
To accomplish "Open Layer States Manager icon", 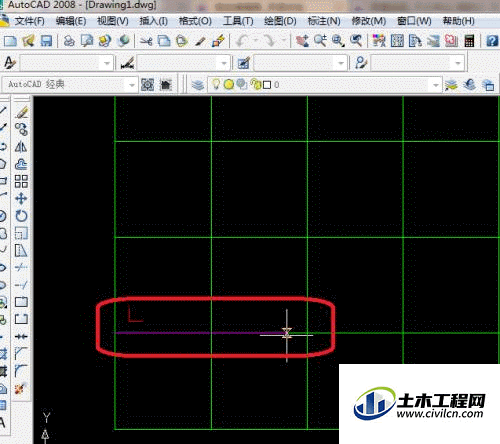I will click(x=489, y=85).
